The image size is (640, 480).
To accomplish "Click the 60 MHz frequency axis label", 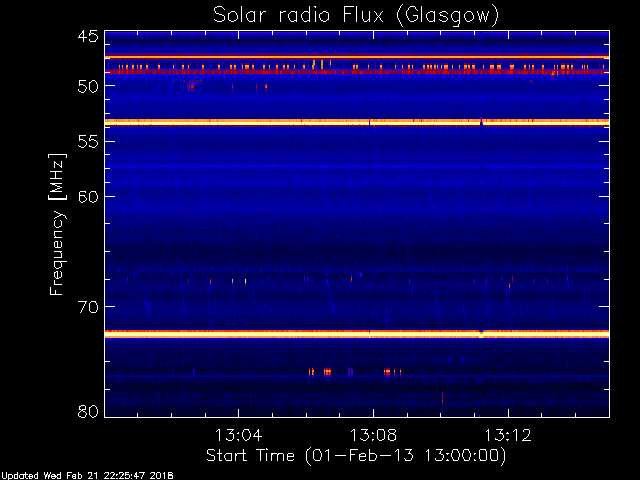I will (88, 197).
